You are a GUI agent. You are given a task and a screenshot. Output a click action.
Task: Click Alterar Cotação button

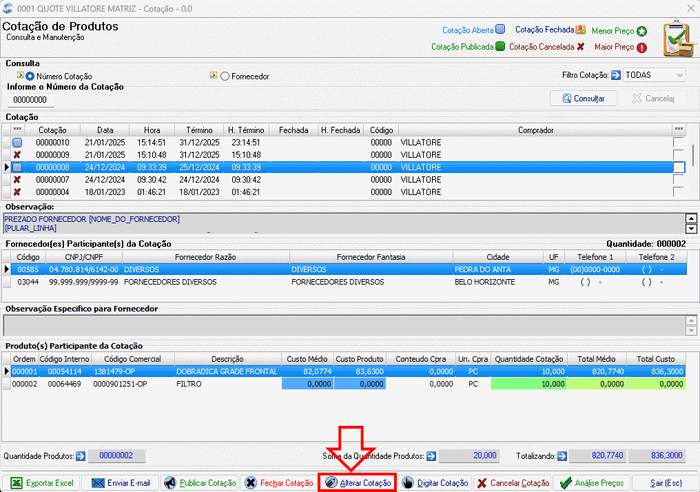tap(358, 483)
